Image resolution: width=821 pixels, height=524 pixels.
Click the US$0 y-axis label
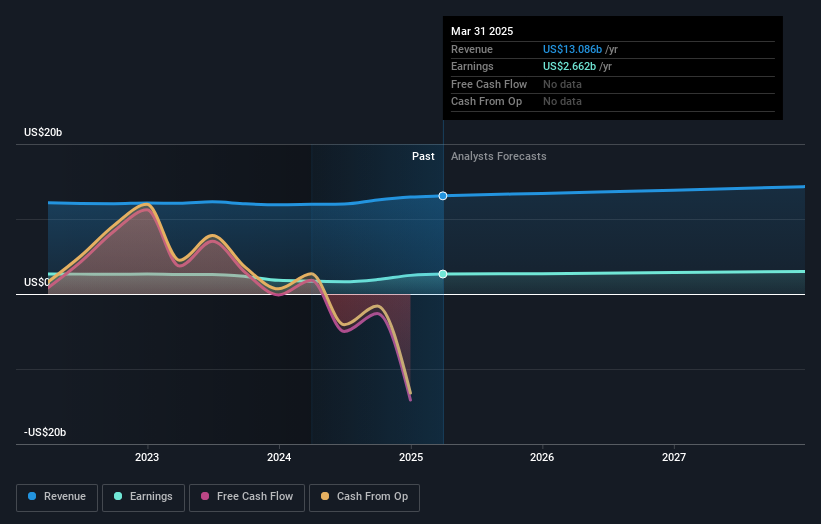pyautogui.click(x=37, y=283)
